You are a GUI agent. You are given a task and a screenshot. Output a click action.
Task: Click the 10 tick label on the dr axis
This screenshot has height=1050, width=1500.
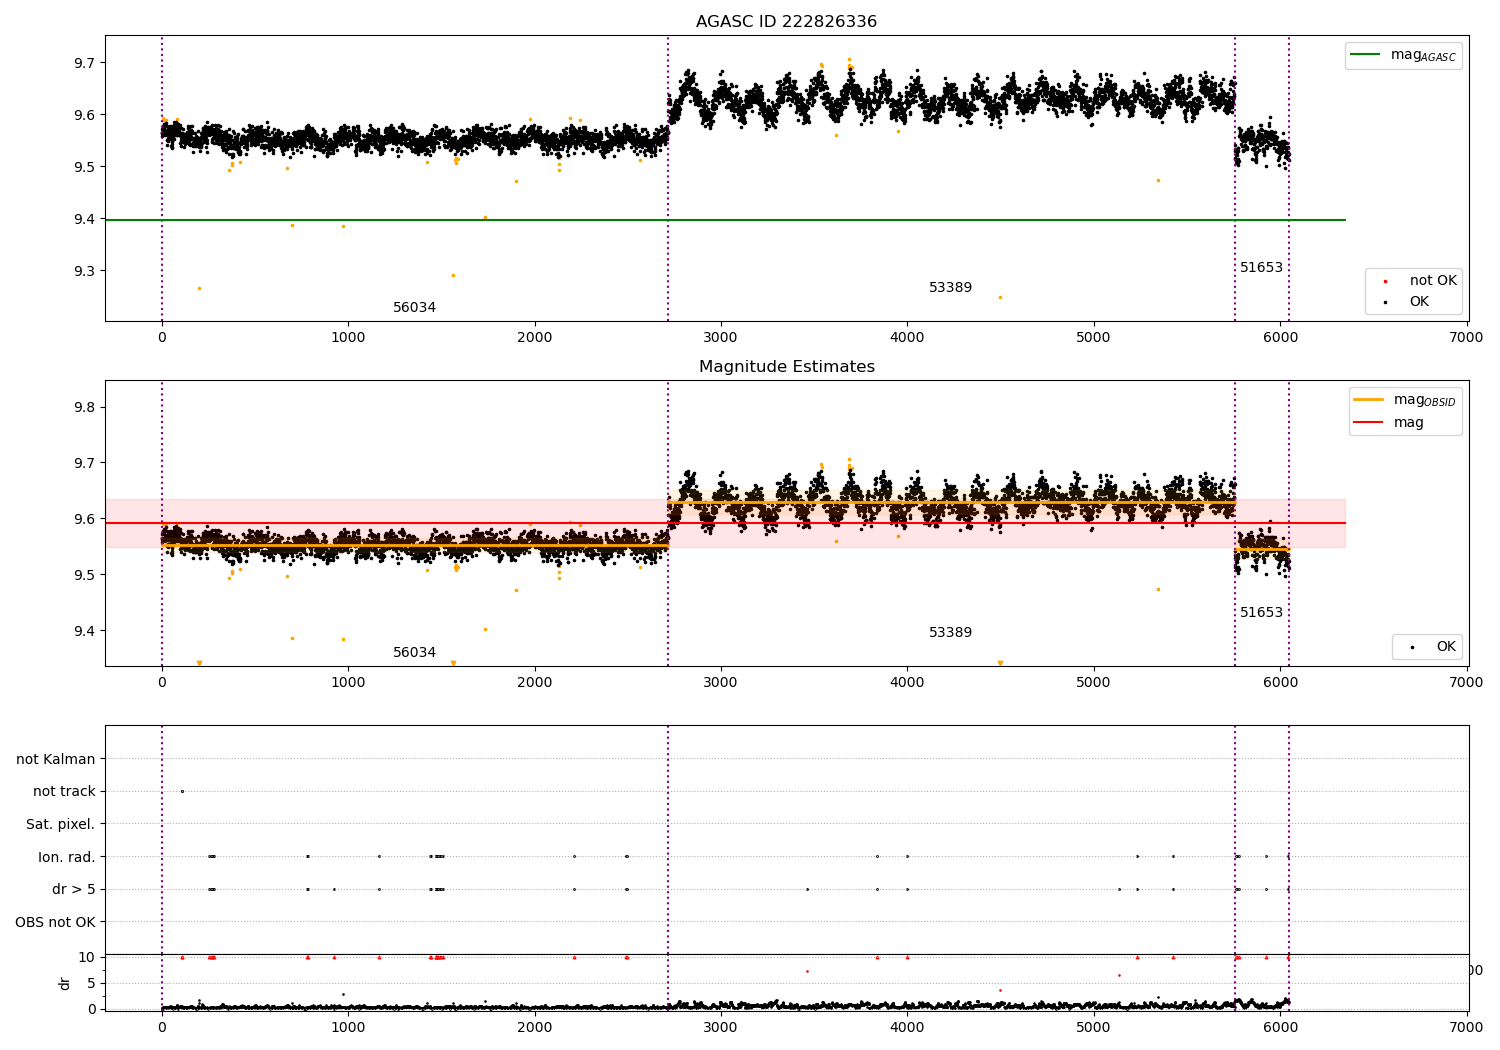click(x=87, y=958)
